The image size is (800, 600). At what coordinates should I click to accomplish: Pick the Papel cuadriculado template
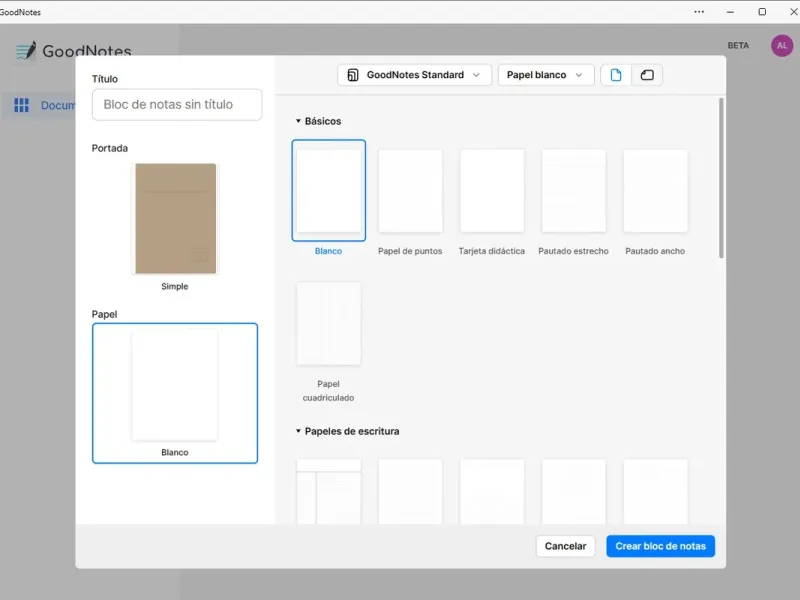329,323
